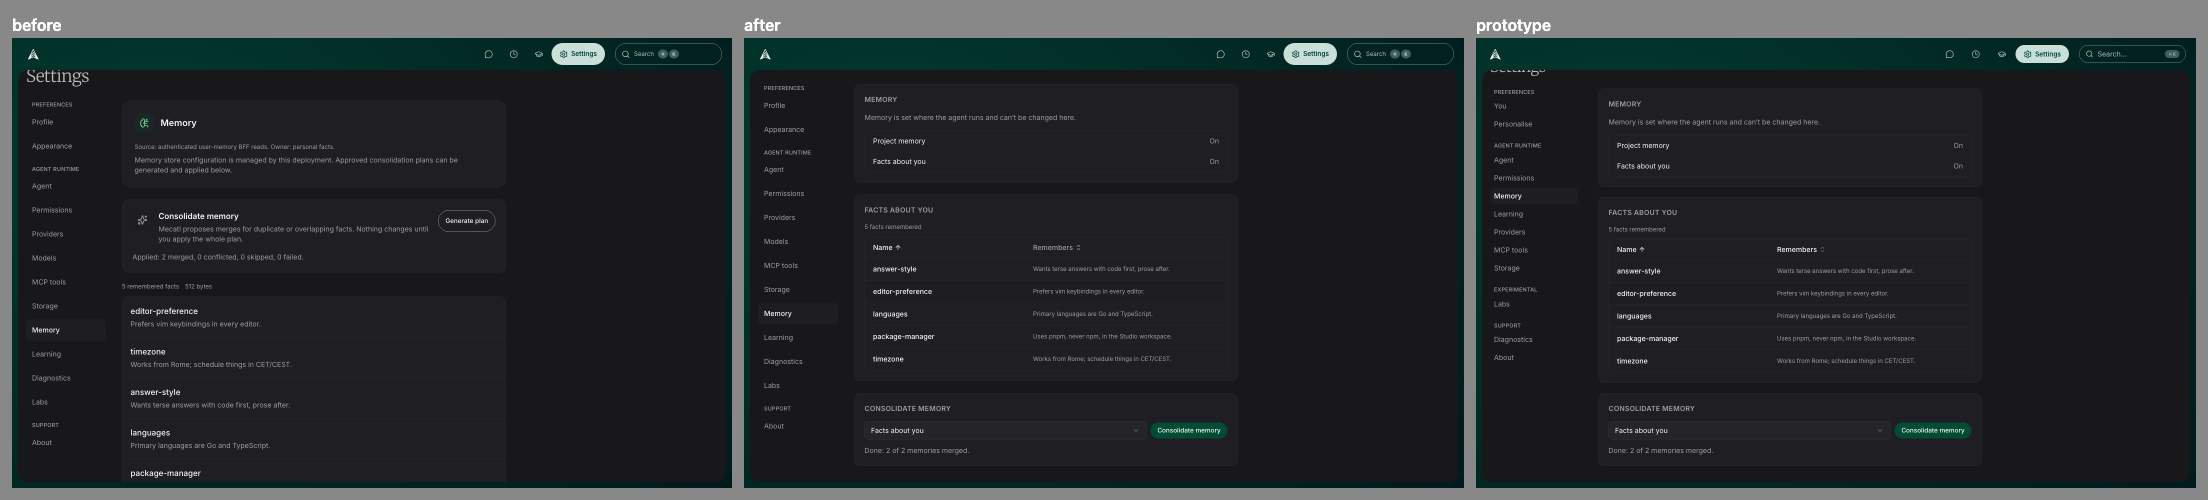Sort by Remembers column in after panel
Viewport: 2208px width, 500px height.
(1057, 247)
